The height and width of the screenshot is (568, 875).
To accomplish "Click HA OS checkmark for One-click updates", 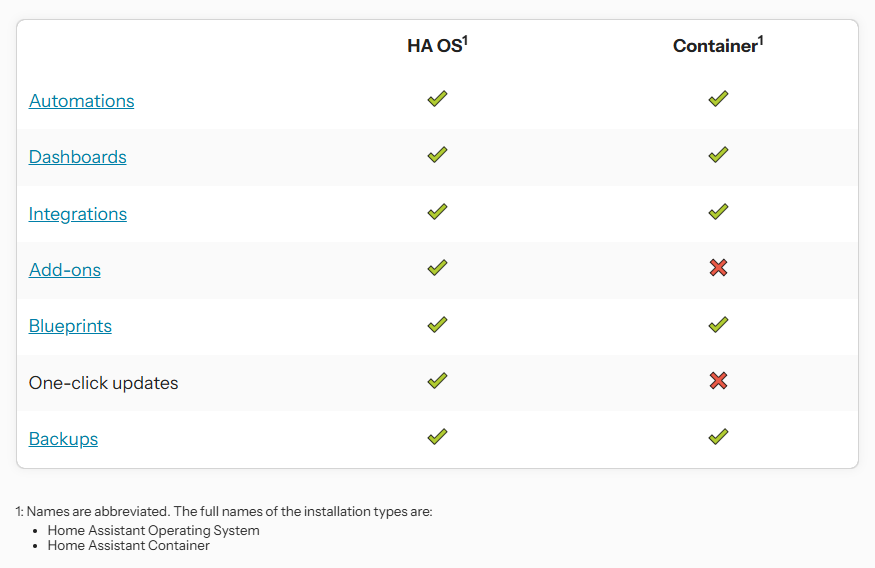I will pos(437,381).
